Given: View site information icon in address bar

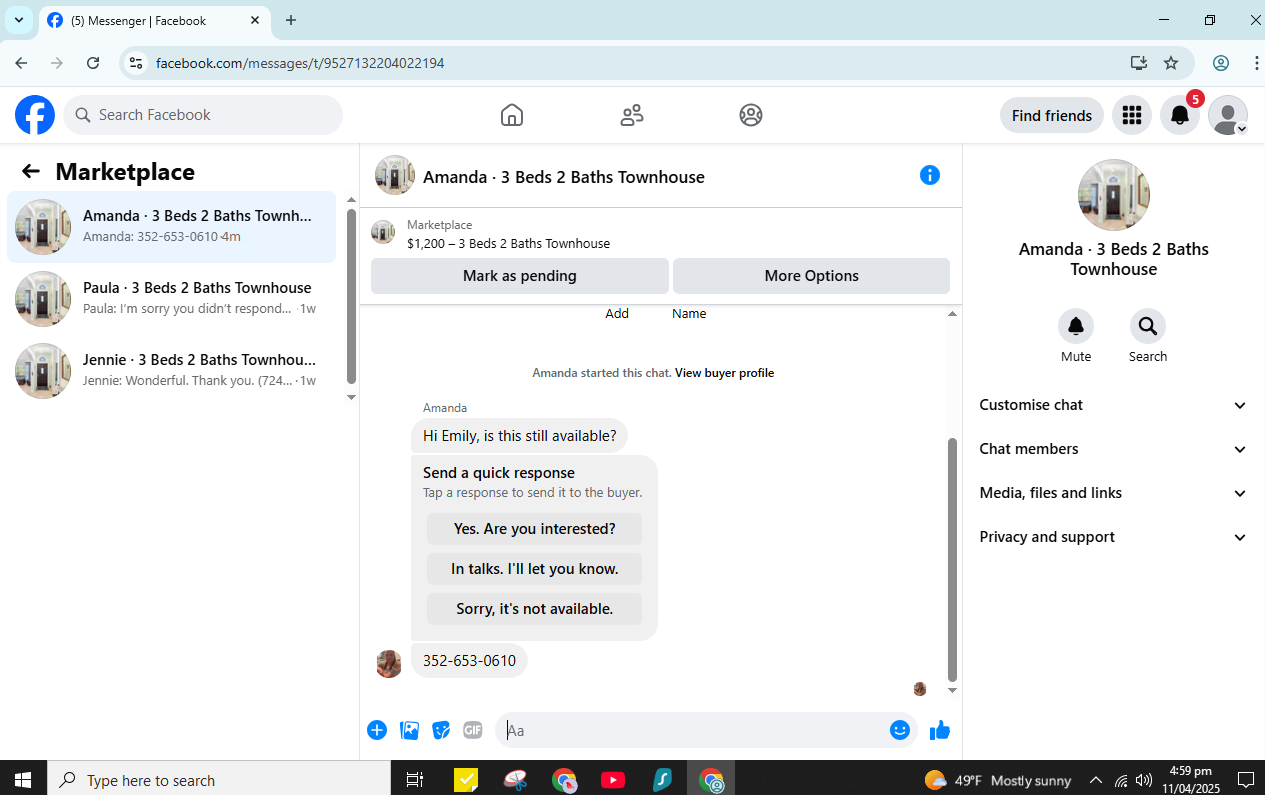Looking at the screenshot, I should click(137, 63).
